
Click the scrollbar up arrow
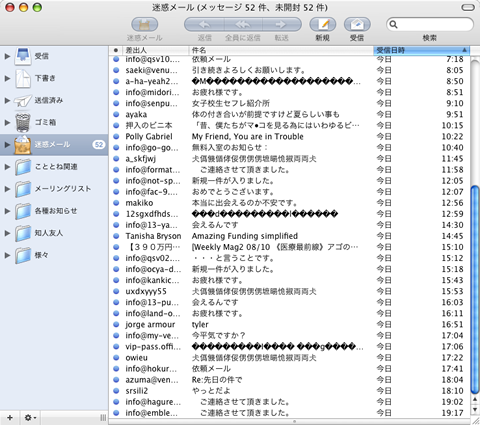tap(475, 399)
